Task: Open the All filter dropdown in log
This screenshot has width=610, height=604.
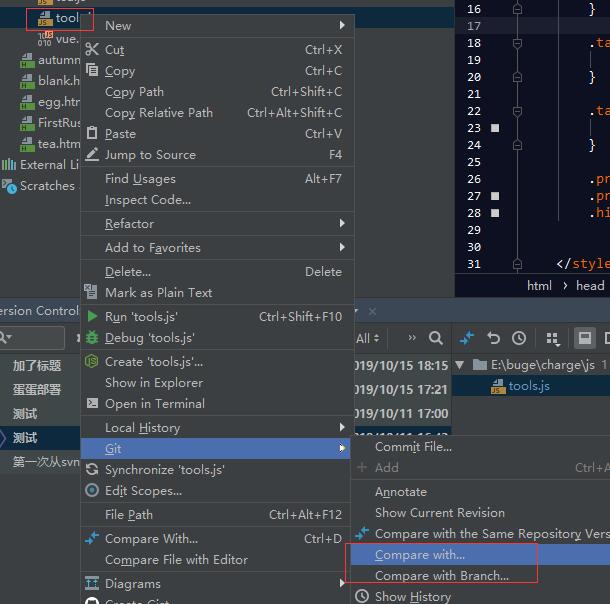Action: (x=367, y=338)
